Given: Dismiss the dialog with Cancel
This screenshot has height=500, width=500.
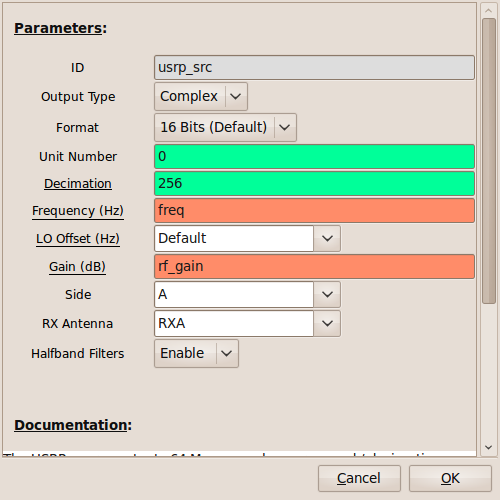Looking at the screenshot, I should [359, 478].
